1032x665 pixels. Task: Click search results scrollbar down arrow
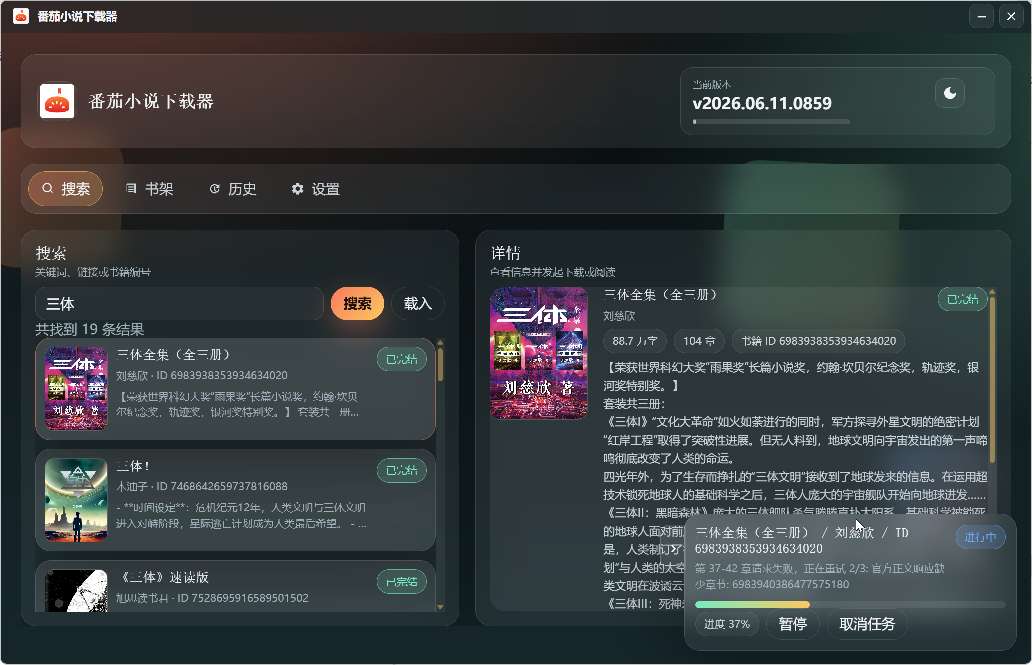[440, 607]
